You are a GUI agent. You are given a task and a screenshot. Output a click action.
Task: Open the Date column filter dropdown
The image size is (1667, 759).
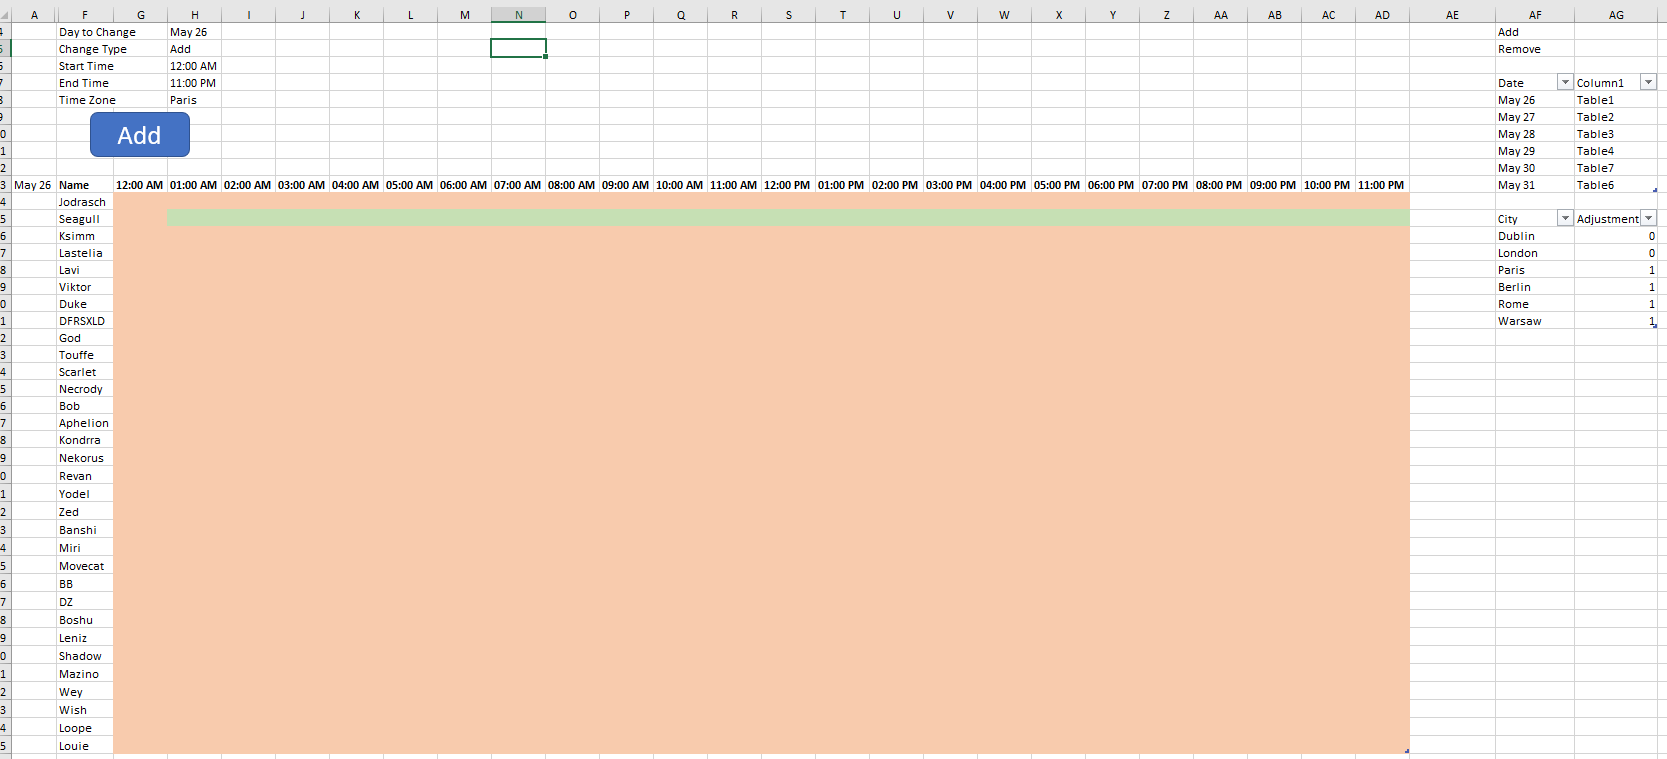pos(1565,82)
